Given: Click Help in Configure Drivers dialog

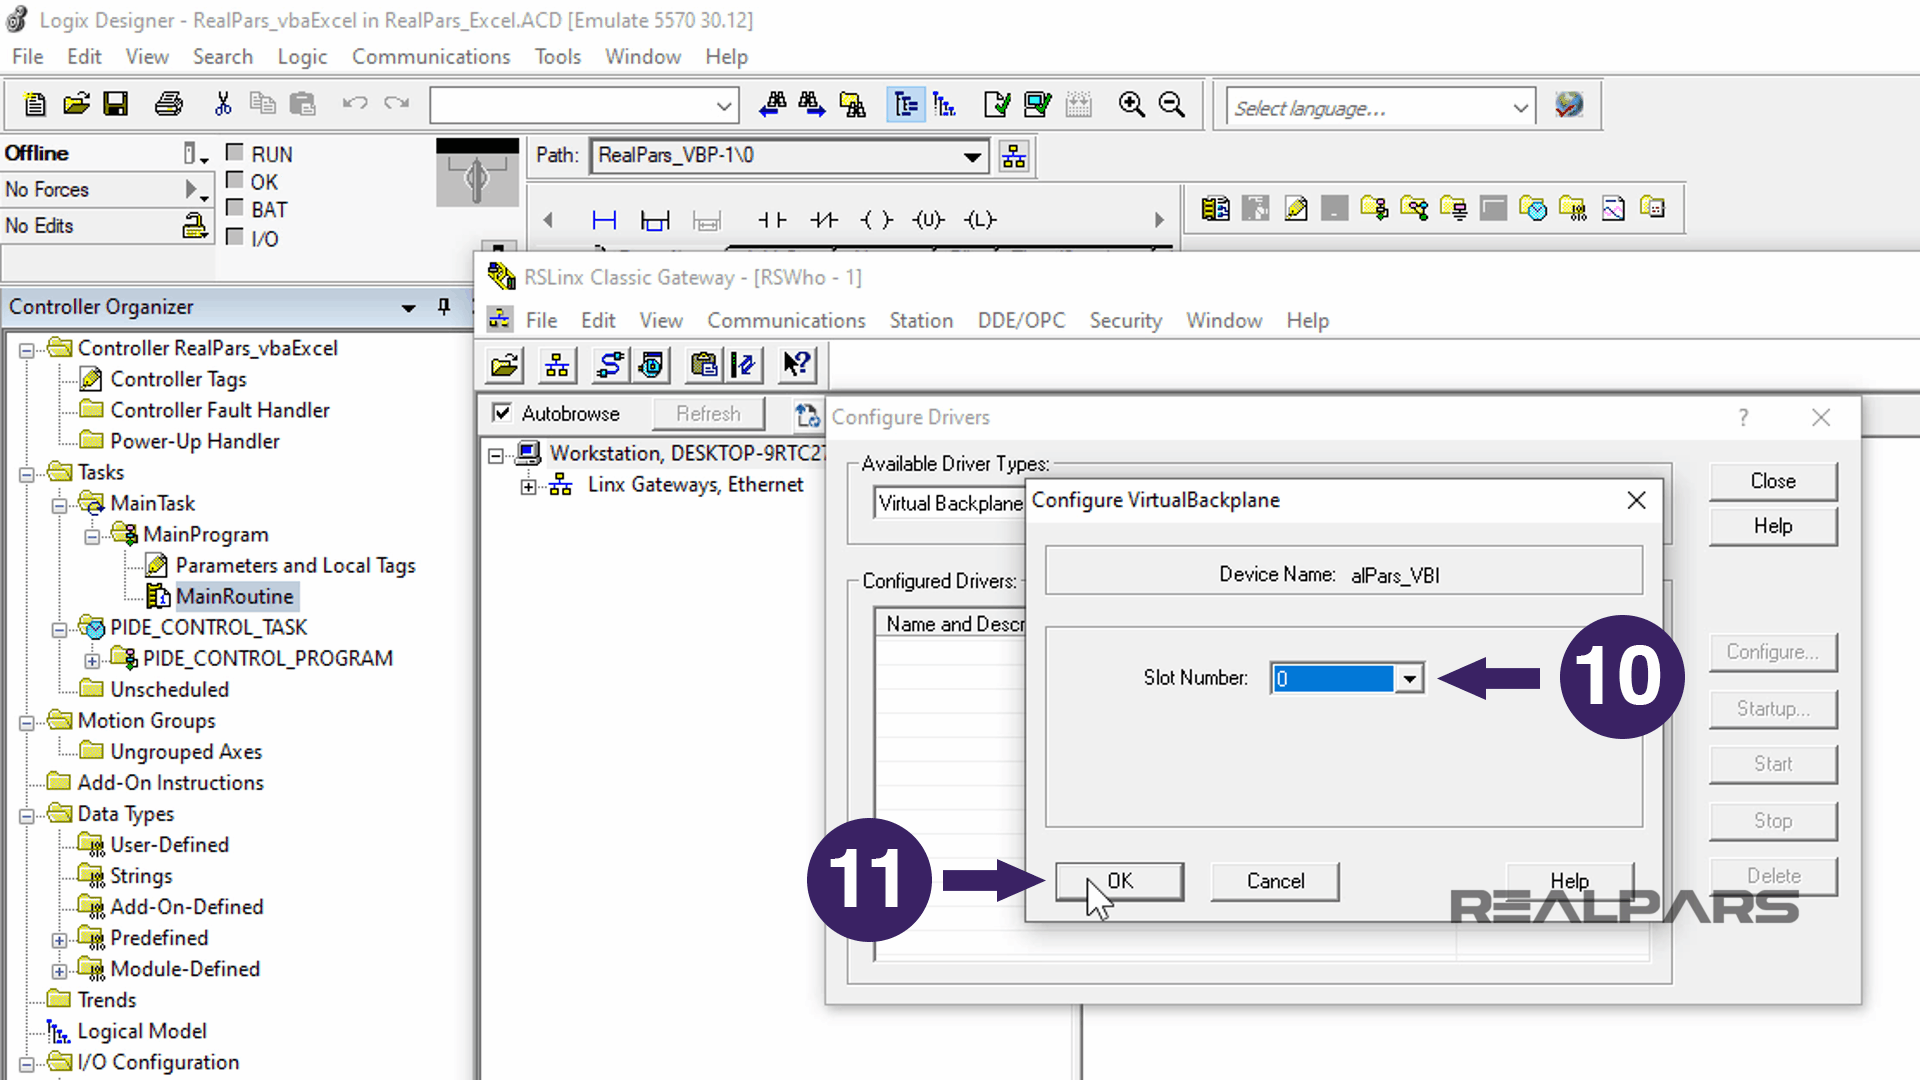Looking at the screenshot, I should 1773,526.
